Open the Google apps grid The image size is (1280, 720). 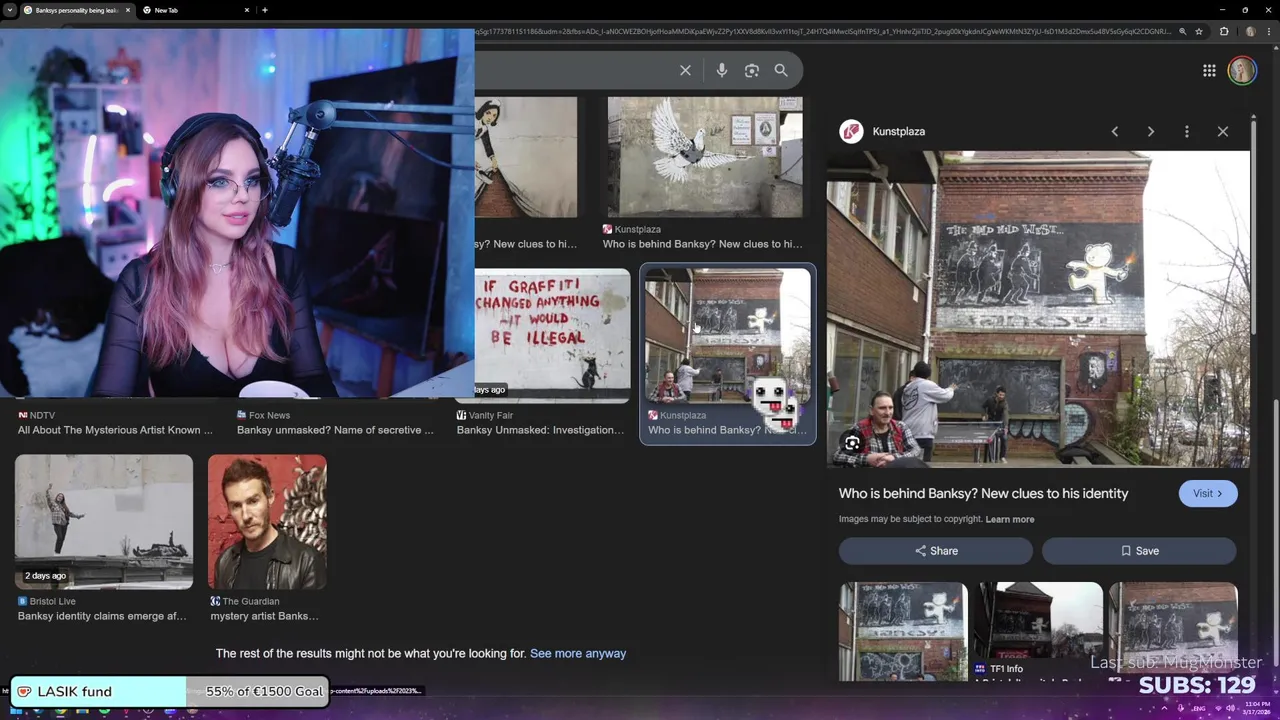[1209, 70]
